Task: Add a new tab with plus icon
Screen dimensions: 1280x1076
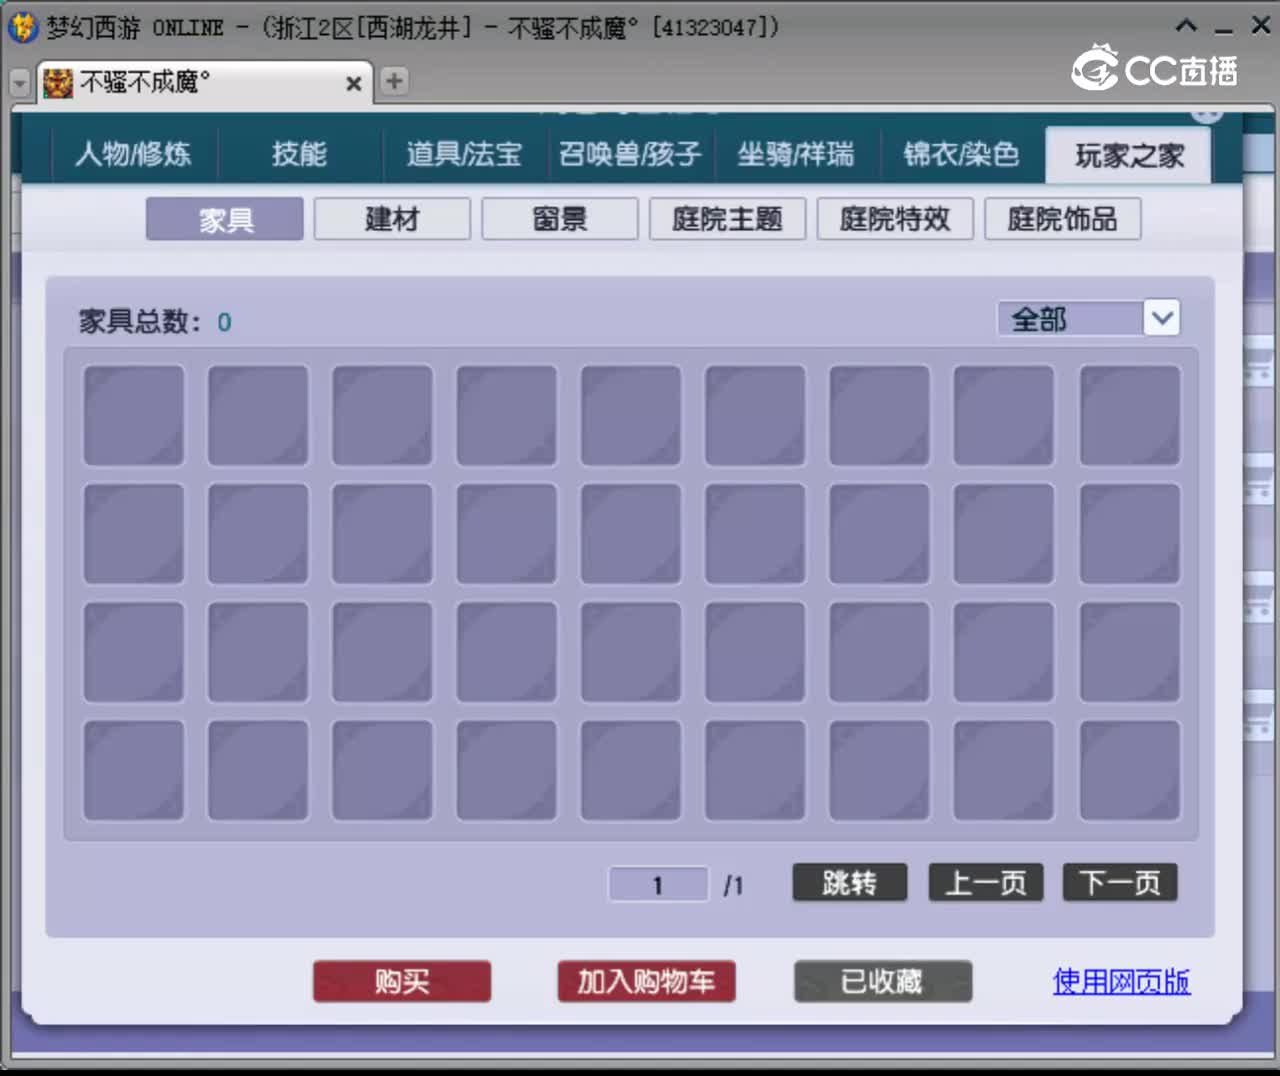Action: [394, 81]
